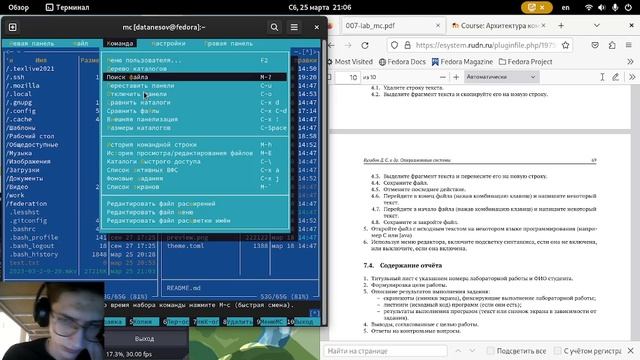Open the Правая панель menu
640x360 pixels.
(229, 43)
